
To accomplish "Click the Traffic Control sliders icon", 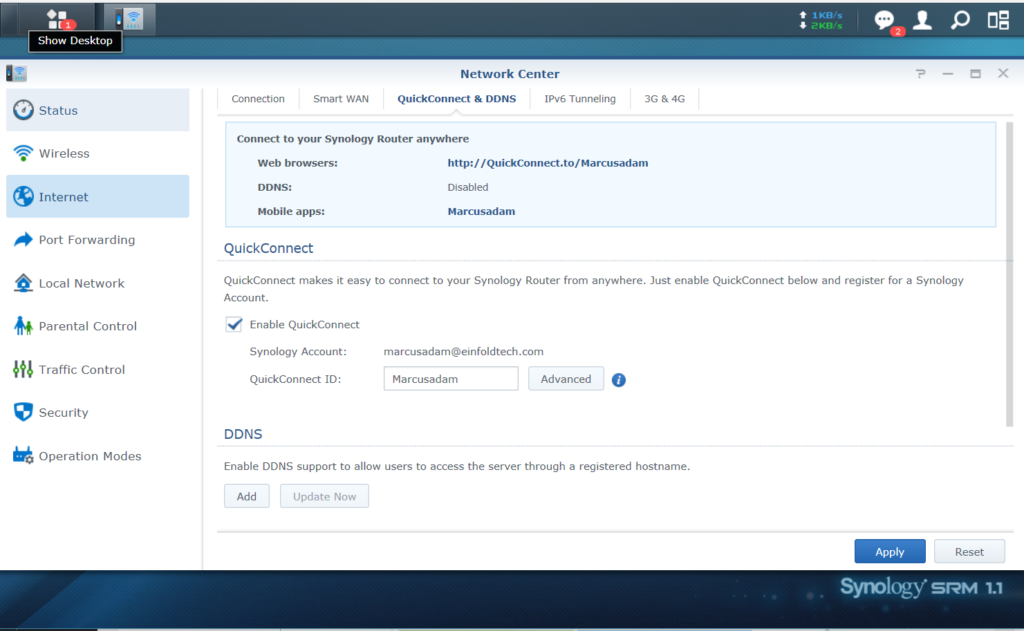I will click(23, 369).
